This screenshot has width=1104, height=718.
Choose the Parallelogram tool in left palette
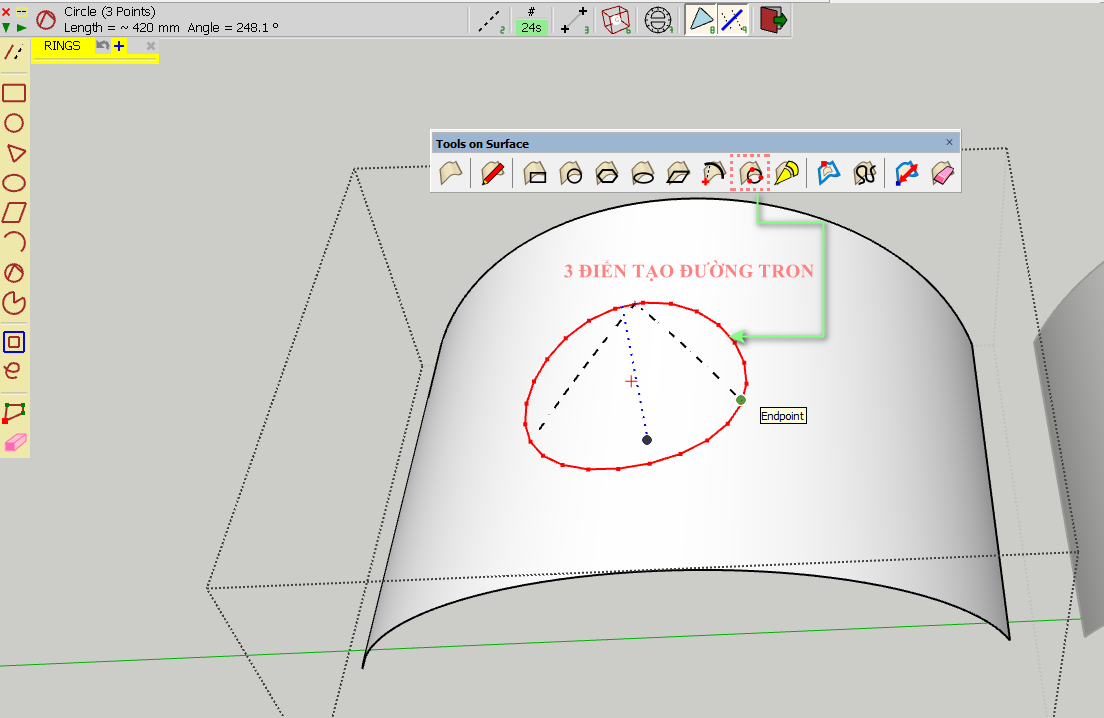[14, 213]
